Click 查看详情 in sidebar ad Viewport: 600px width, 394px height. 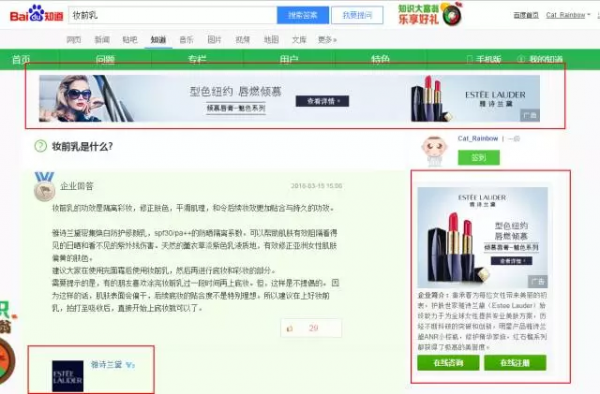point(511,261)
